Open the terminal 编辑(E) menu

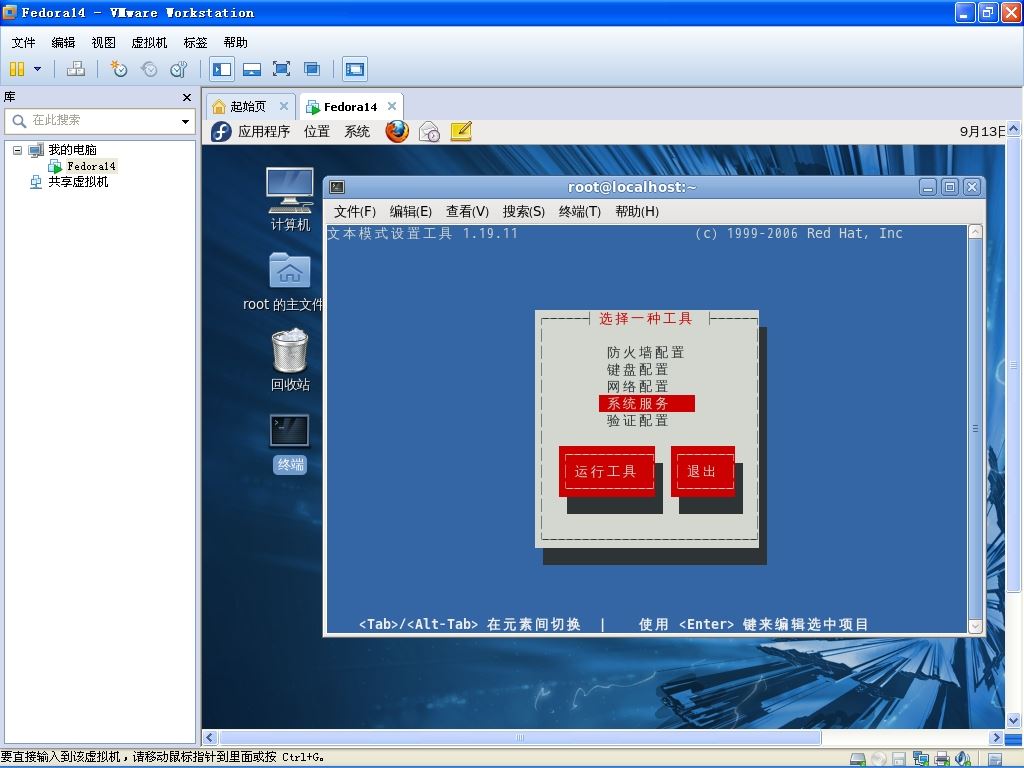point(411,212)
